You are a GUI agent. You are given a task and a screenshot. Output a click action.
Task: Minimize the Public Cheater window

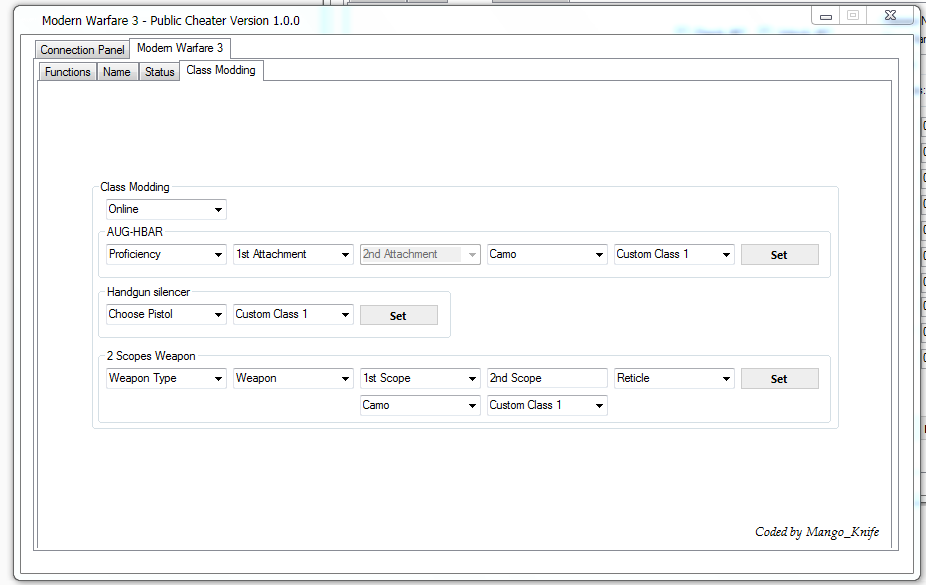826,16
